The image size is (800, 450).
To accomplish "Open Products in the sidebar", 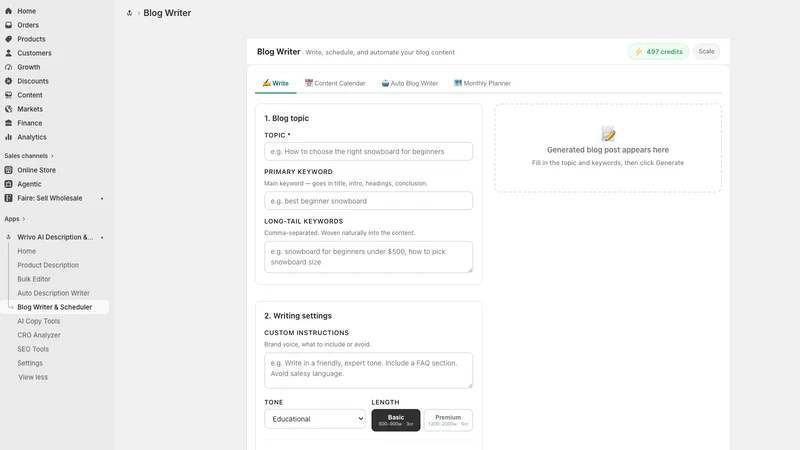I will (31, 39).
